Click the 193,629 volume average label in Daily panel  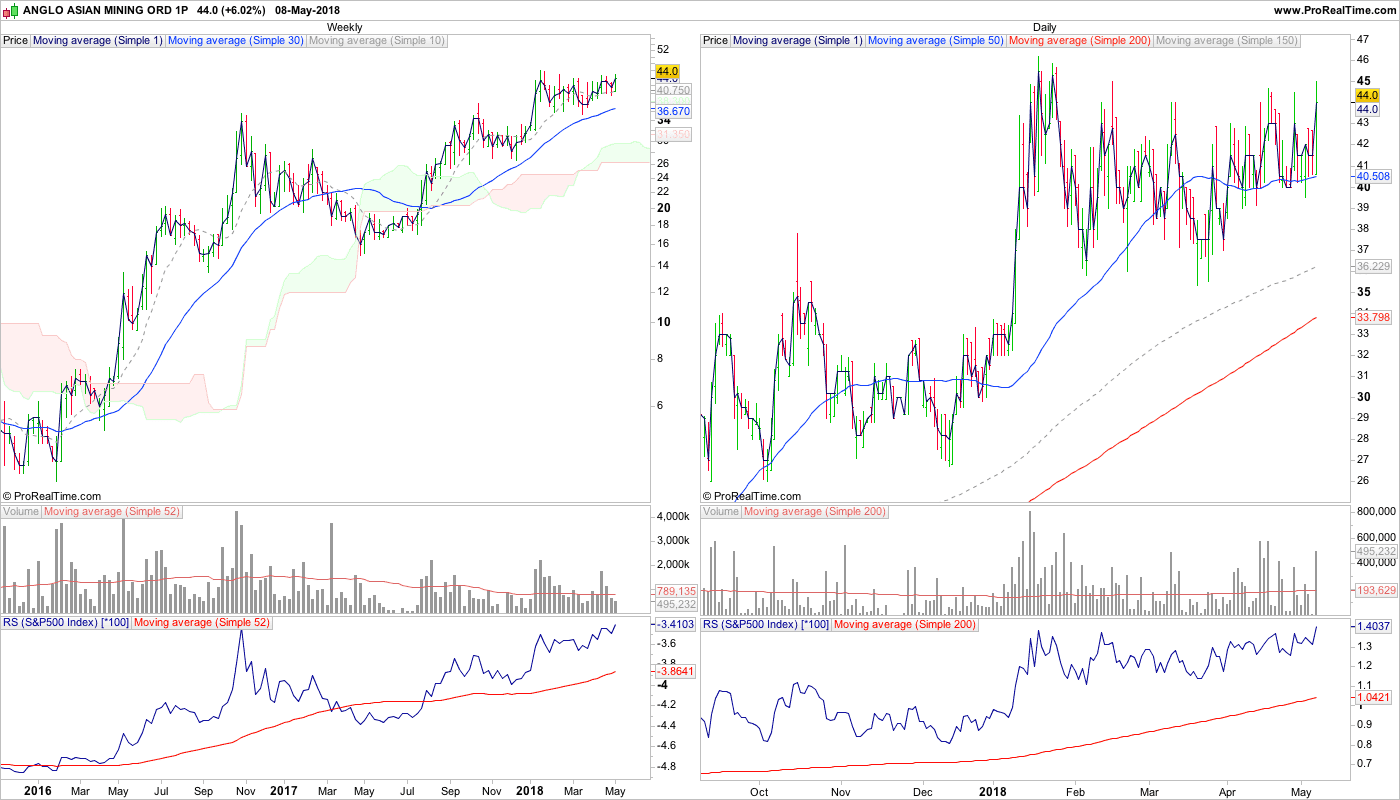point(1375,591)
